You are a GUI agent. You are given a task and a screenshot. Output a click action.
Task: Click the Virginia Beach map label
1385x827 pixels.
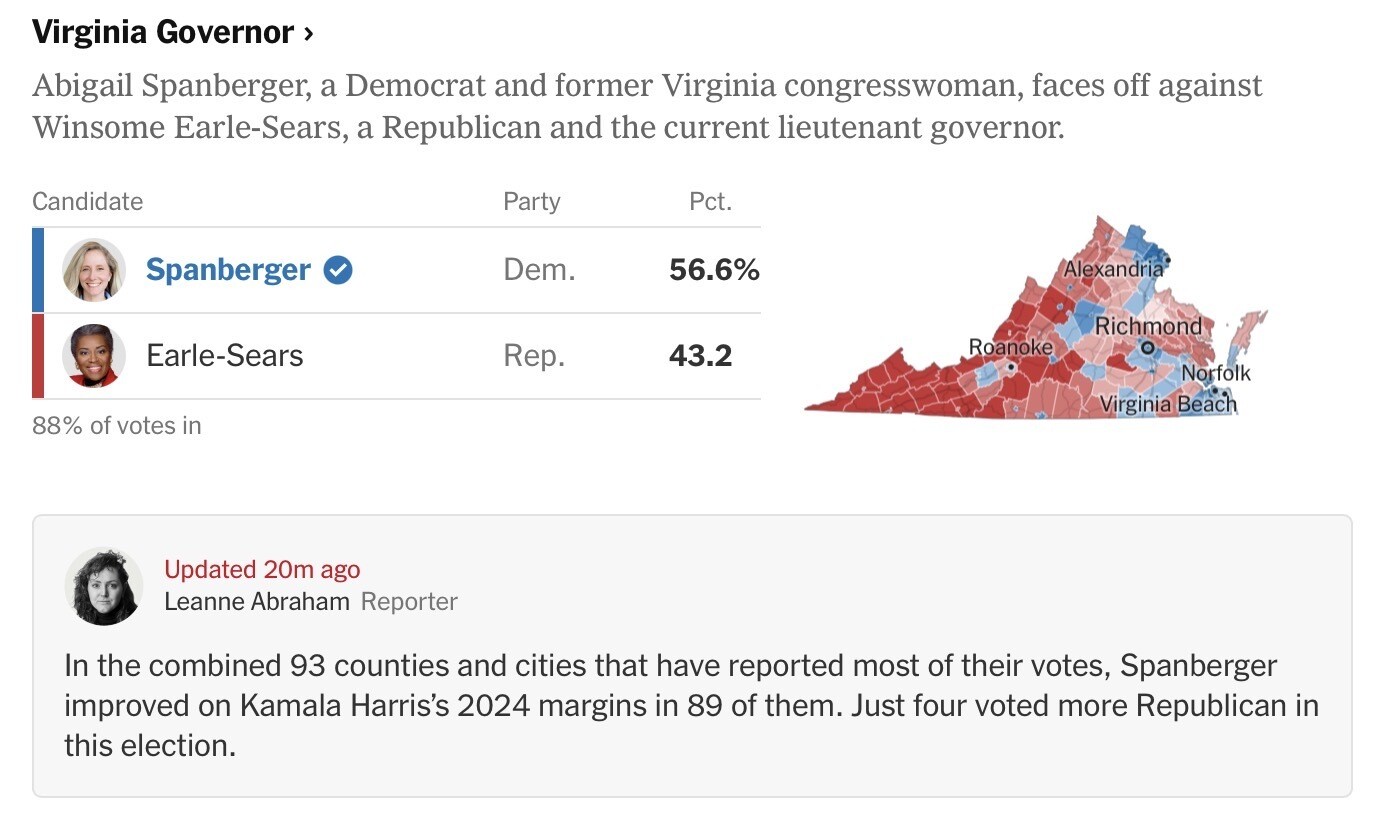1167,405
